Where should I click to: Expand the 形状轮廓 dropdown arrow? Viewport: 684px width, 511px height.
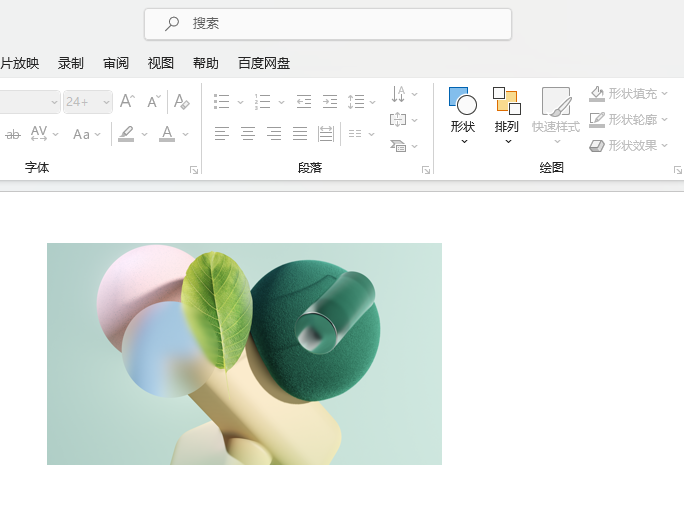(664, 119)
